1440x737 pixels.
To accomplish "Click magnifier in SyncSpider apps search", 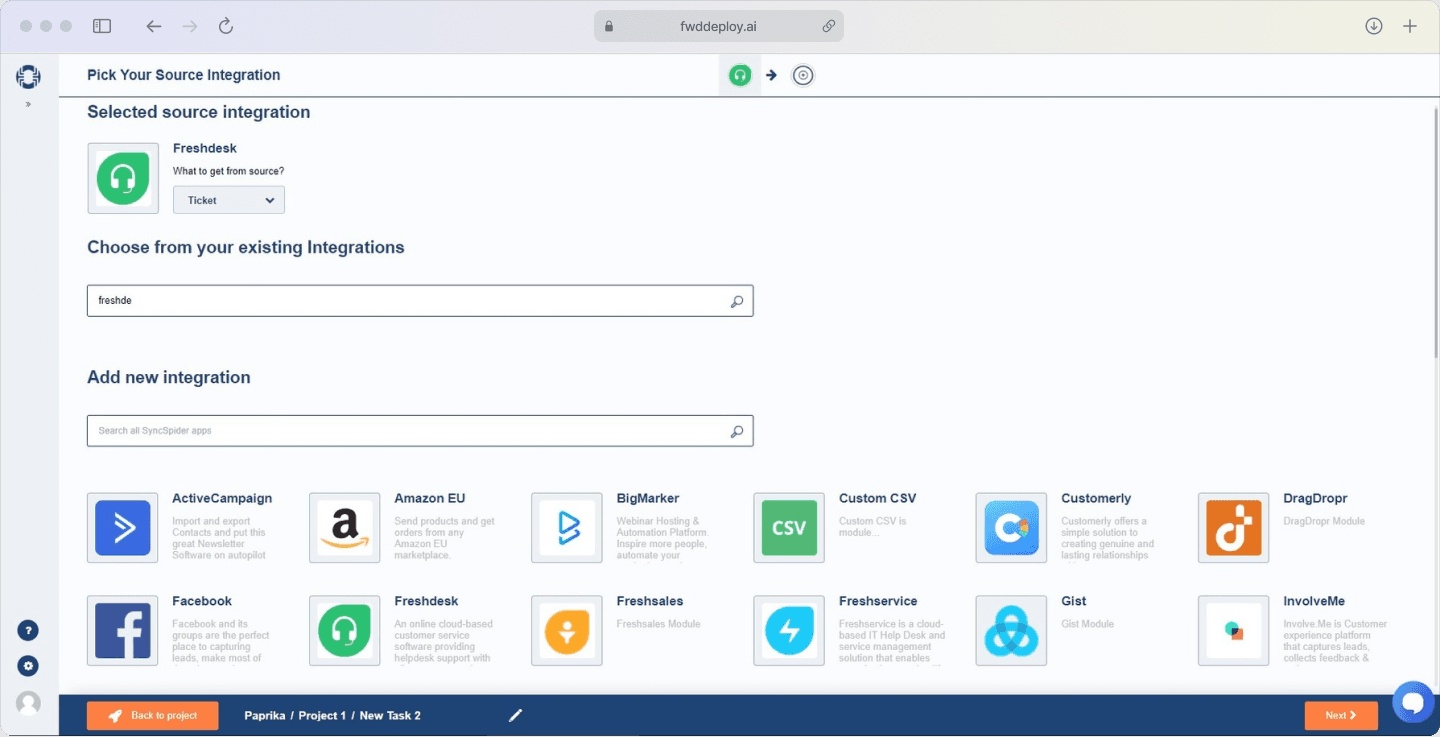I will tap(737, 431).
